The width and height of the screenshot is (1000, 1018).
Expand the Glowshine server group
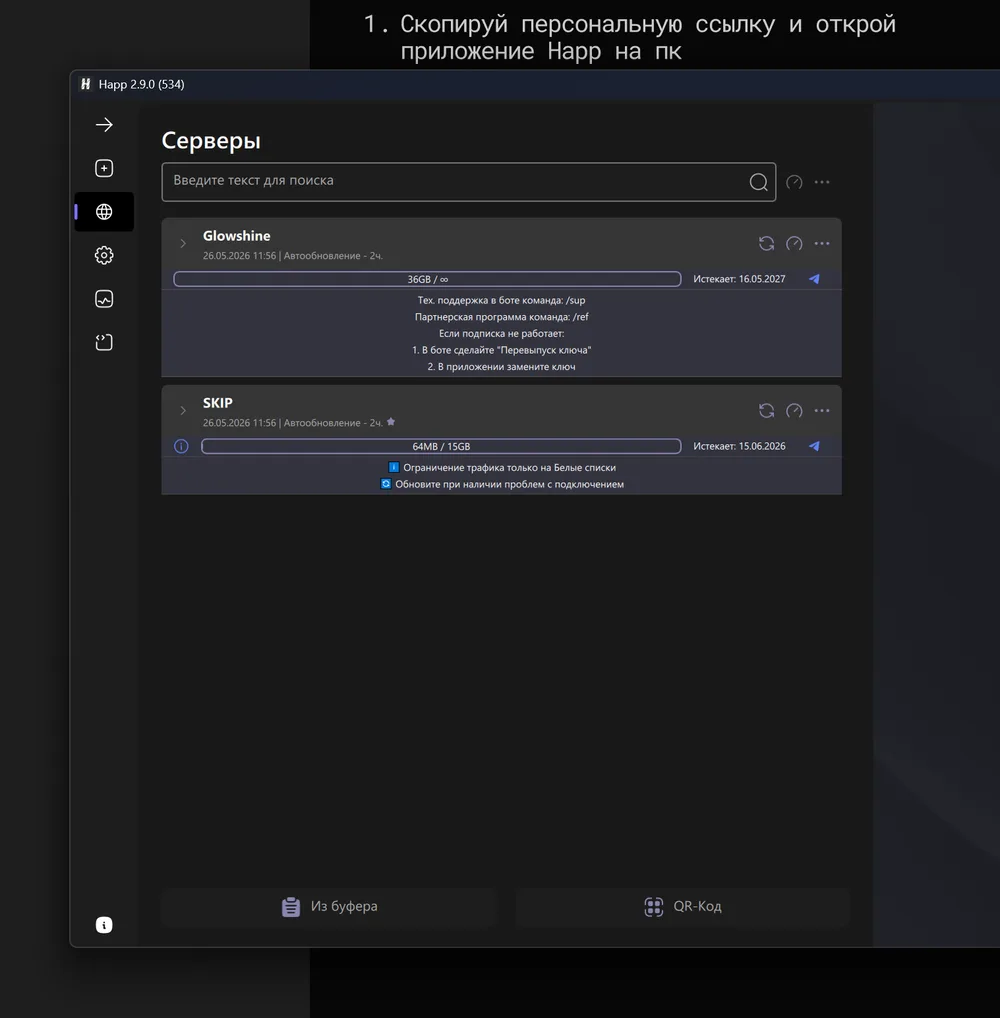[x=183, y=243]
